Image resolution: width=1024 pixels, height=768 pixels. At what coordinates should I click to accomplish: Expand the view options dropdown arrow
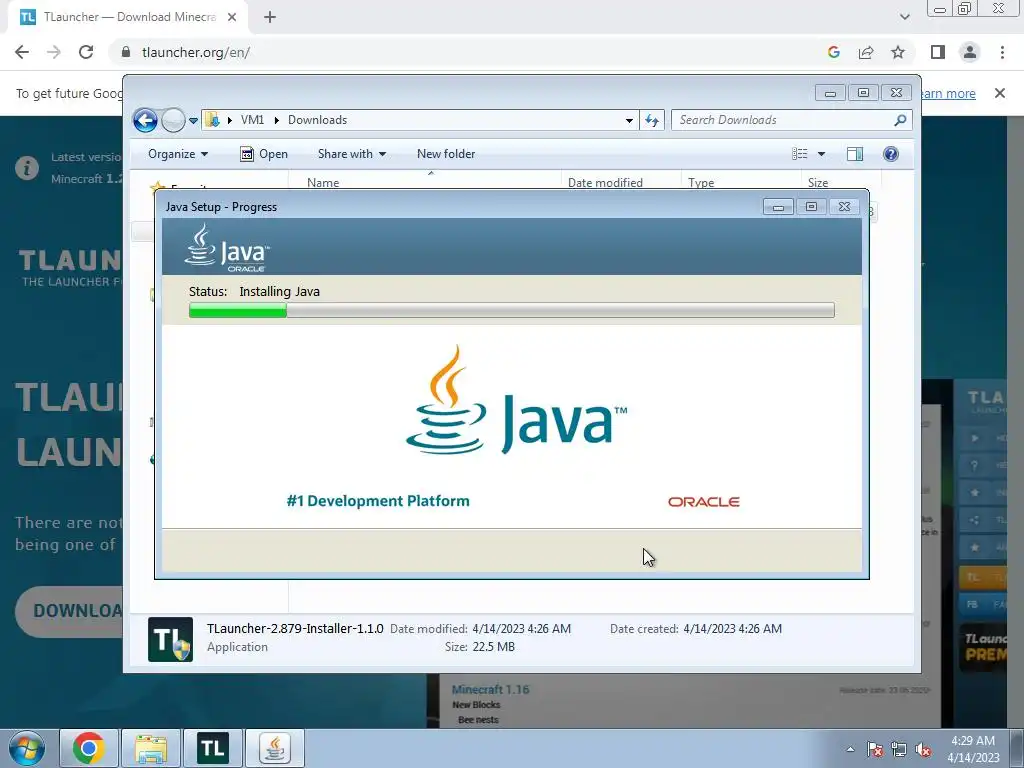pyautogui.click(x=822, y=154)
